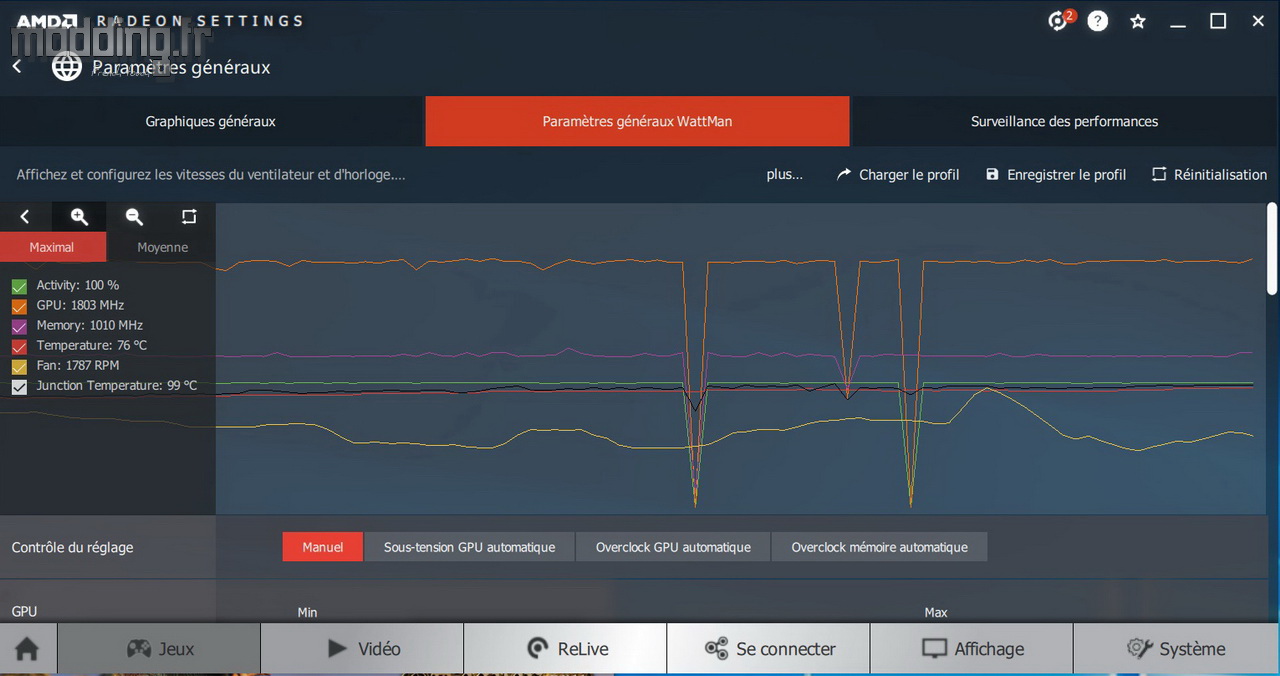This screenshot has height=676, width=1280.
Task: Toggle the Activity graph checkbox
Action: [x=19, y=286]
